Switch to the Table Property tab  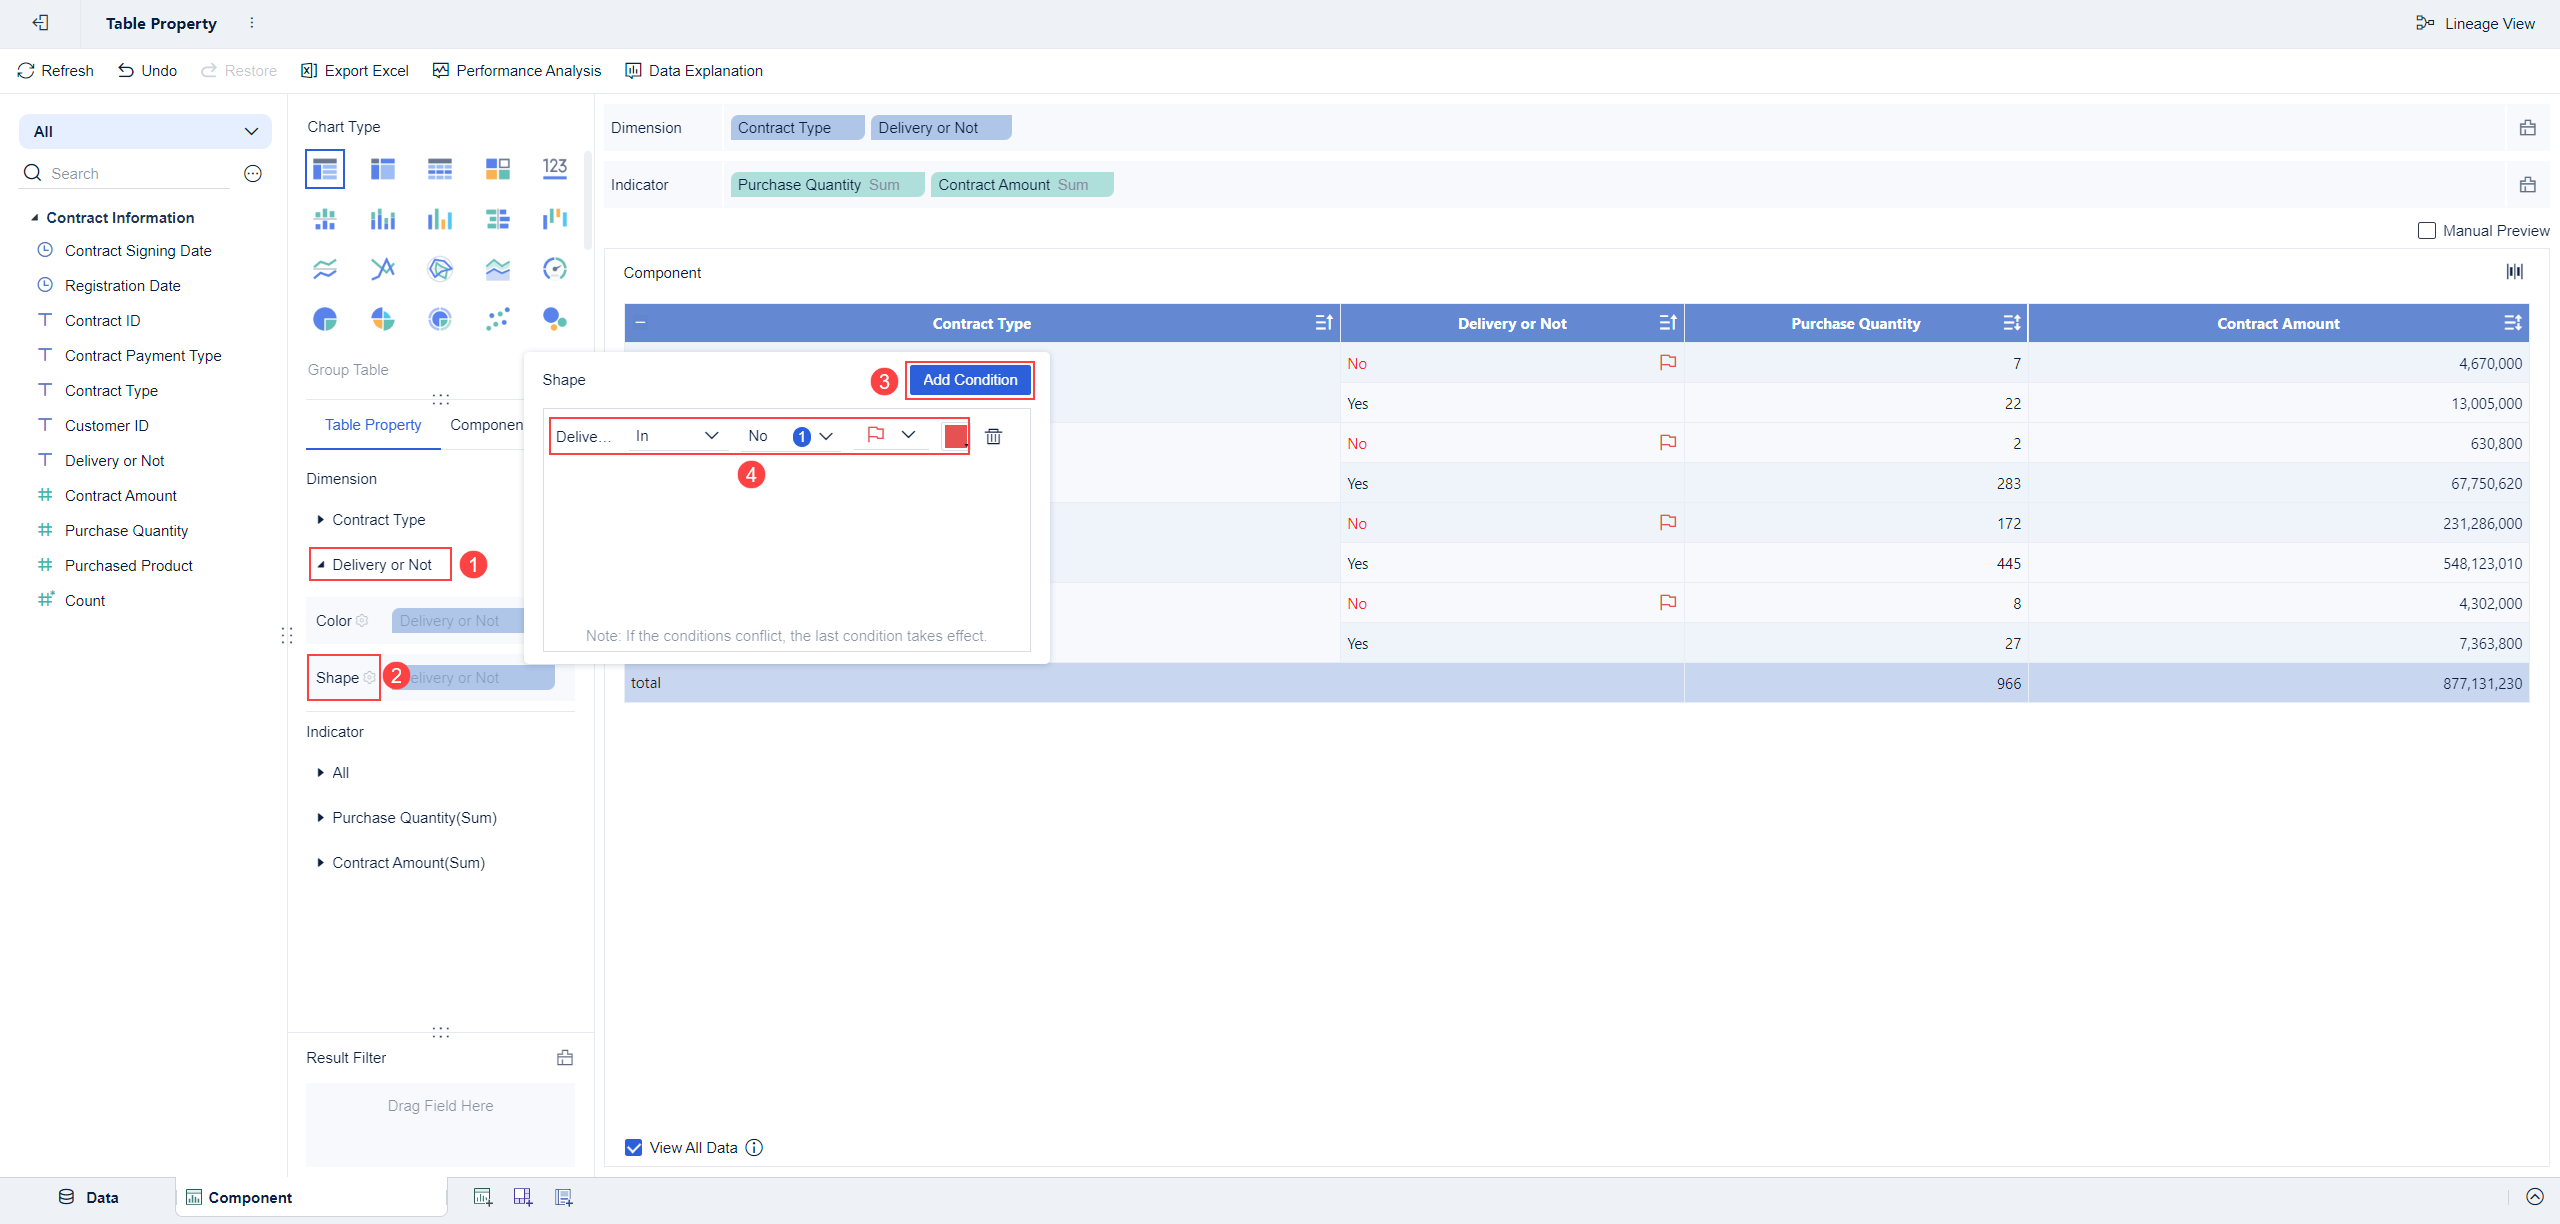pyautogui.click(x=373, y=425)
